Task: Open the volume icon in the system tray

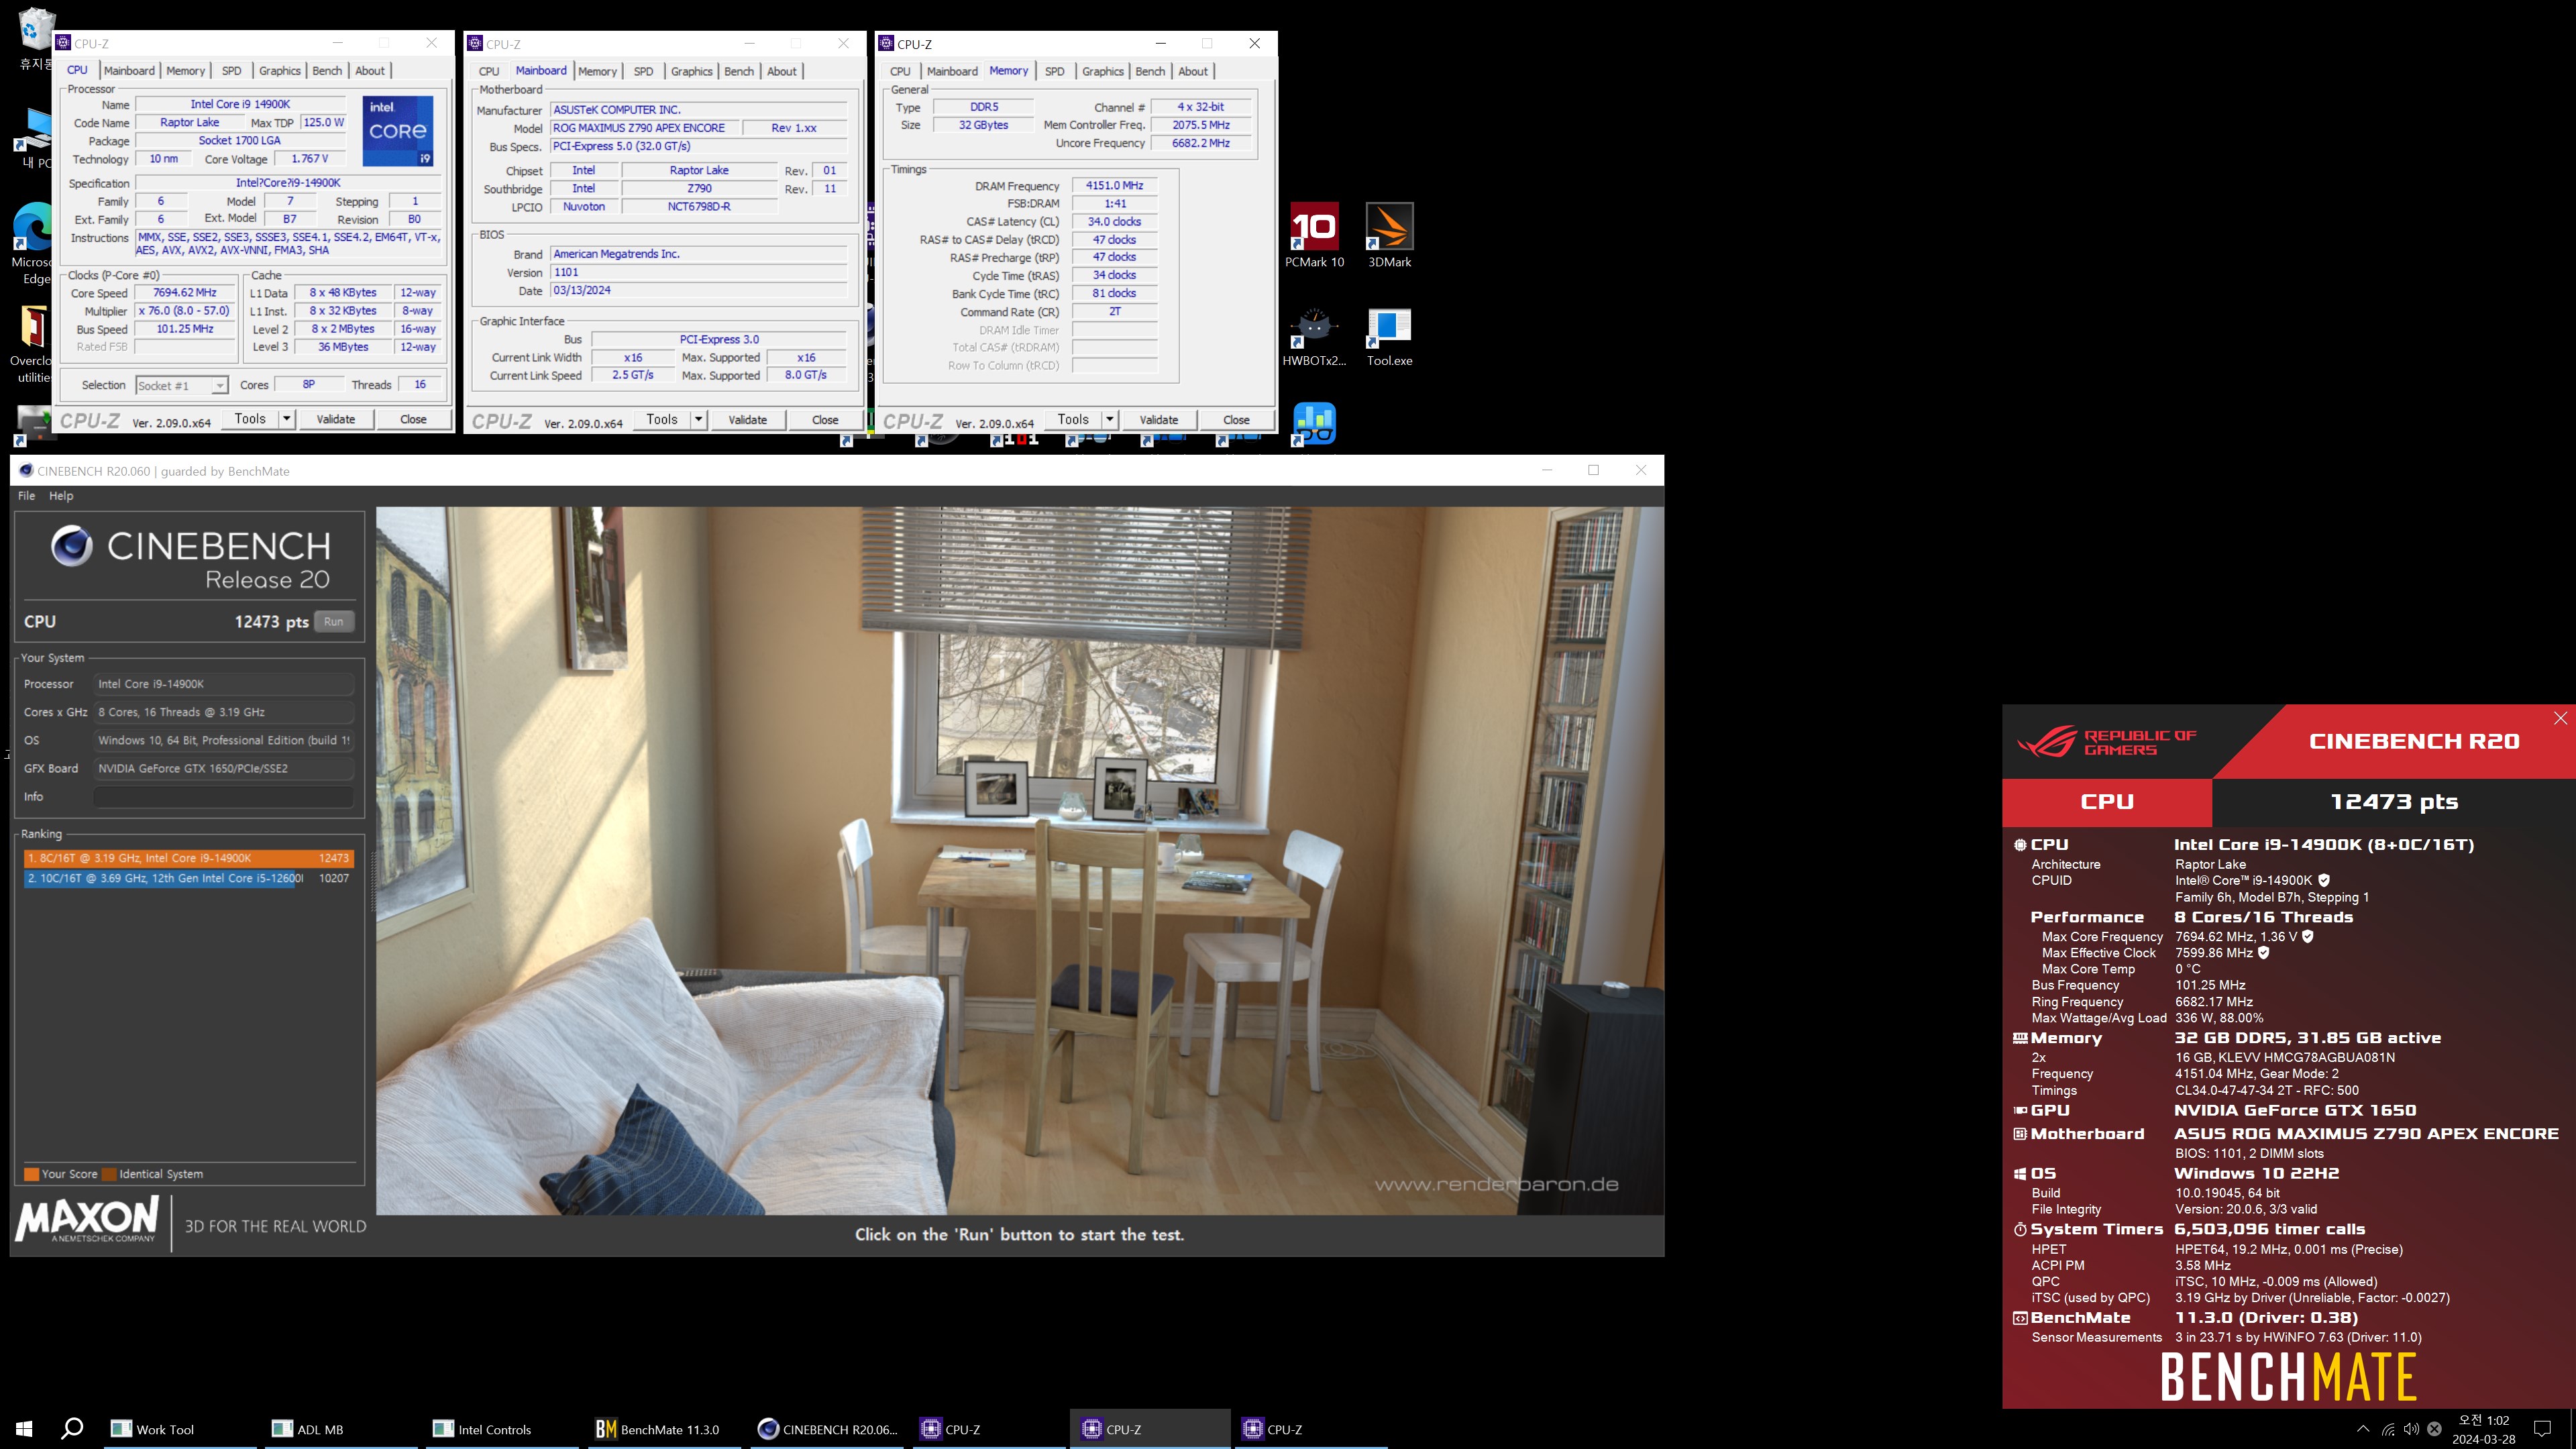Action: (x=2411, y=1430)
